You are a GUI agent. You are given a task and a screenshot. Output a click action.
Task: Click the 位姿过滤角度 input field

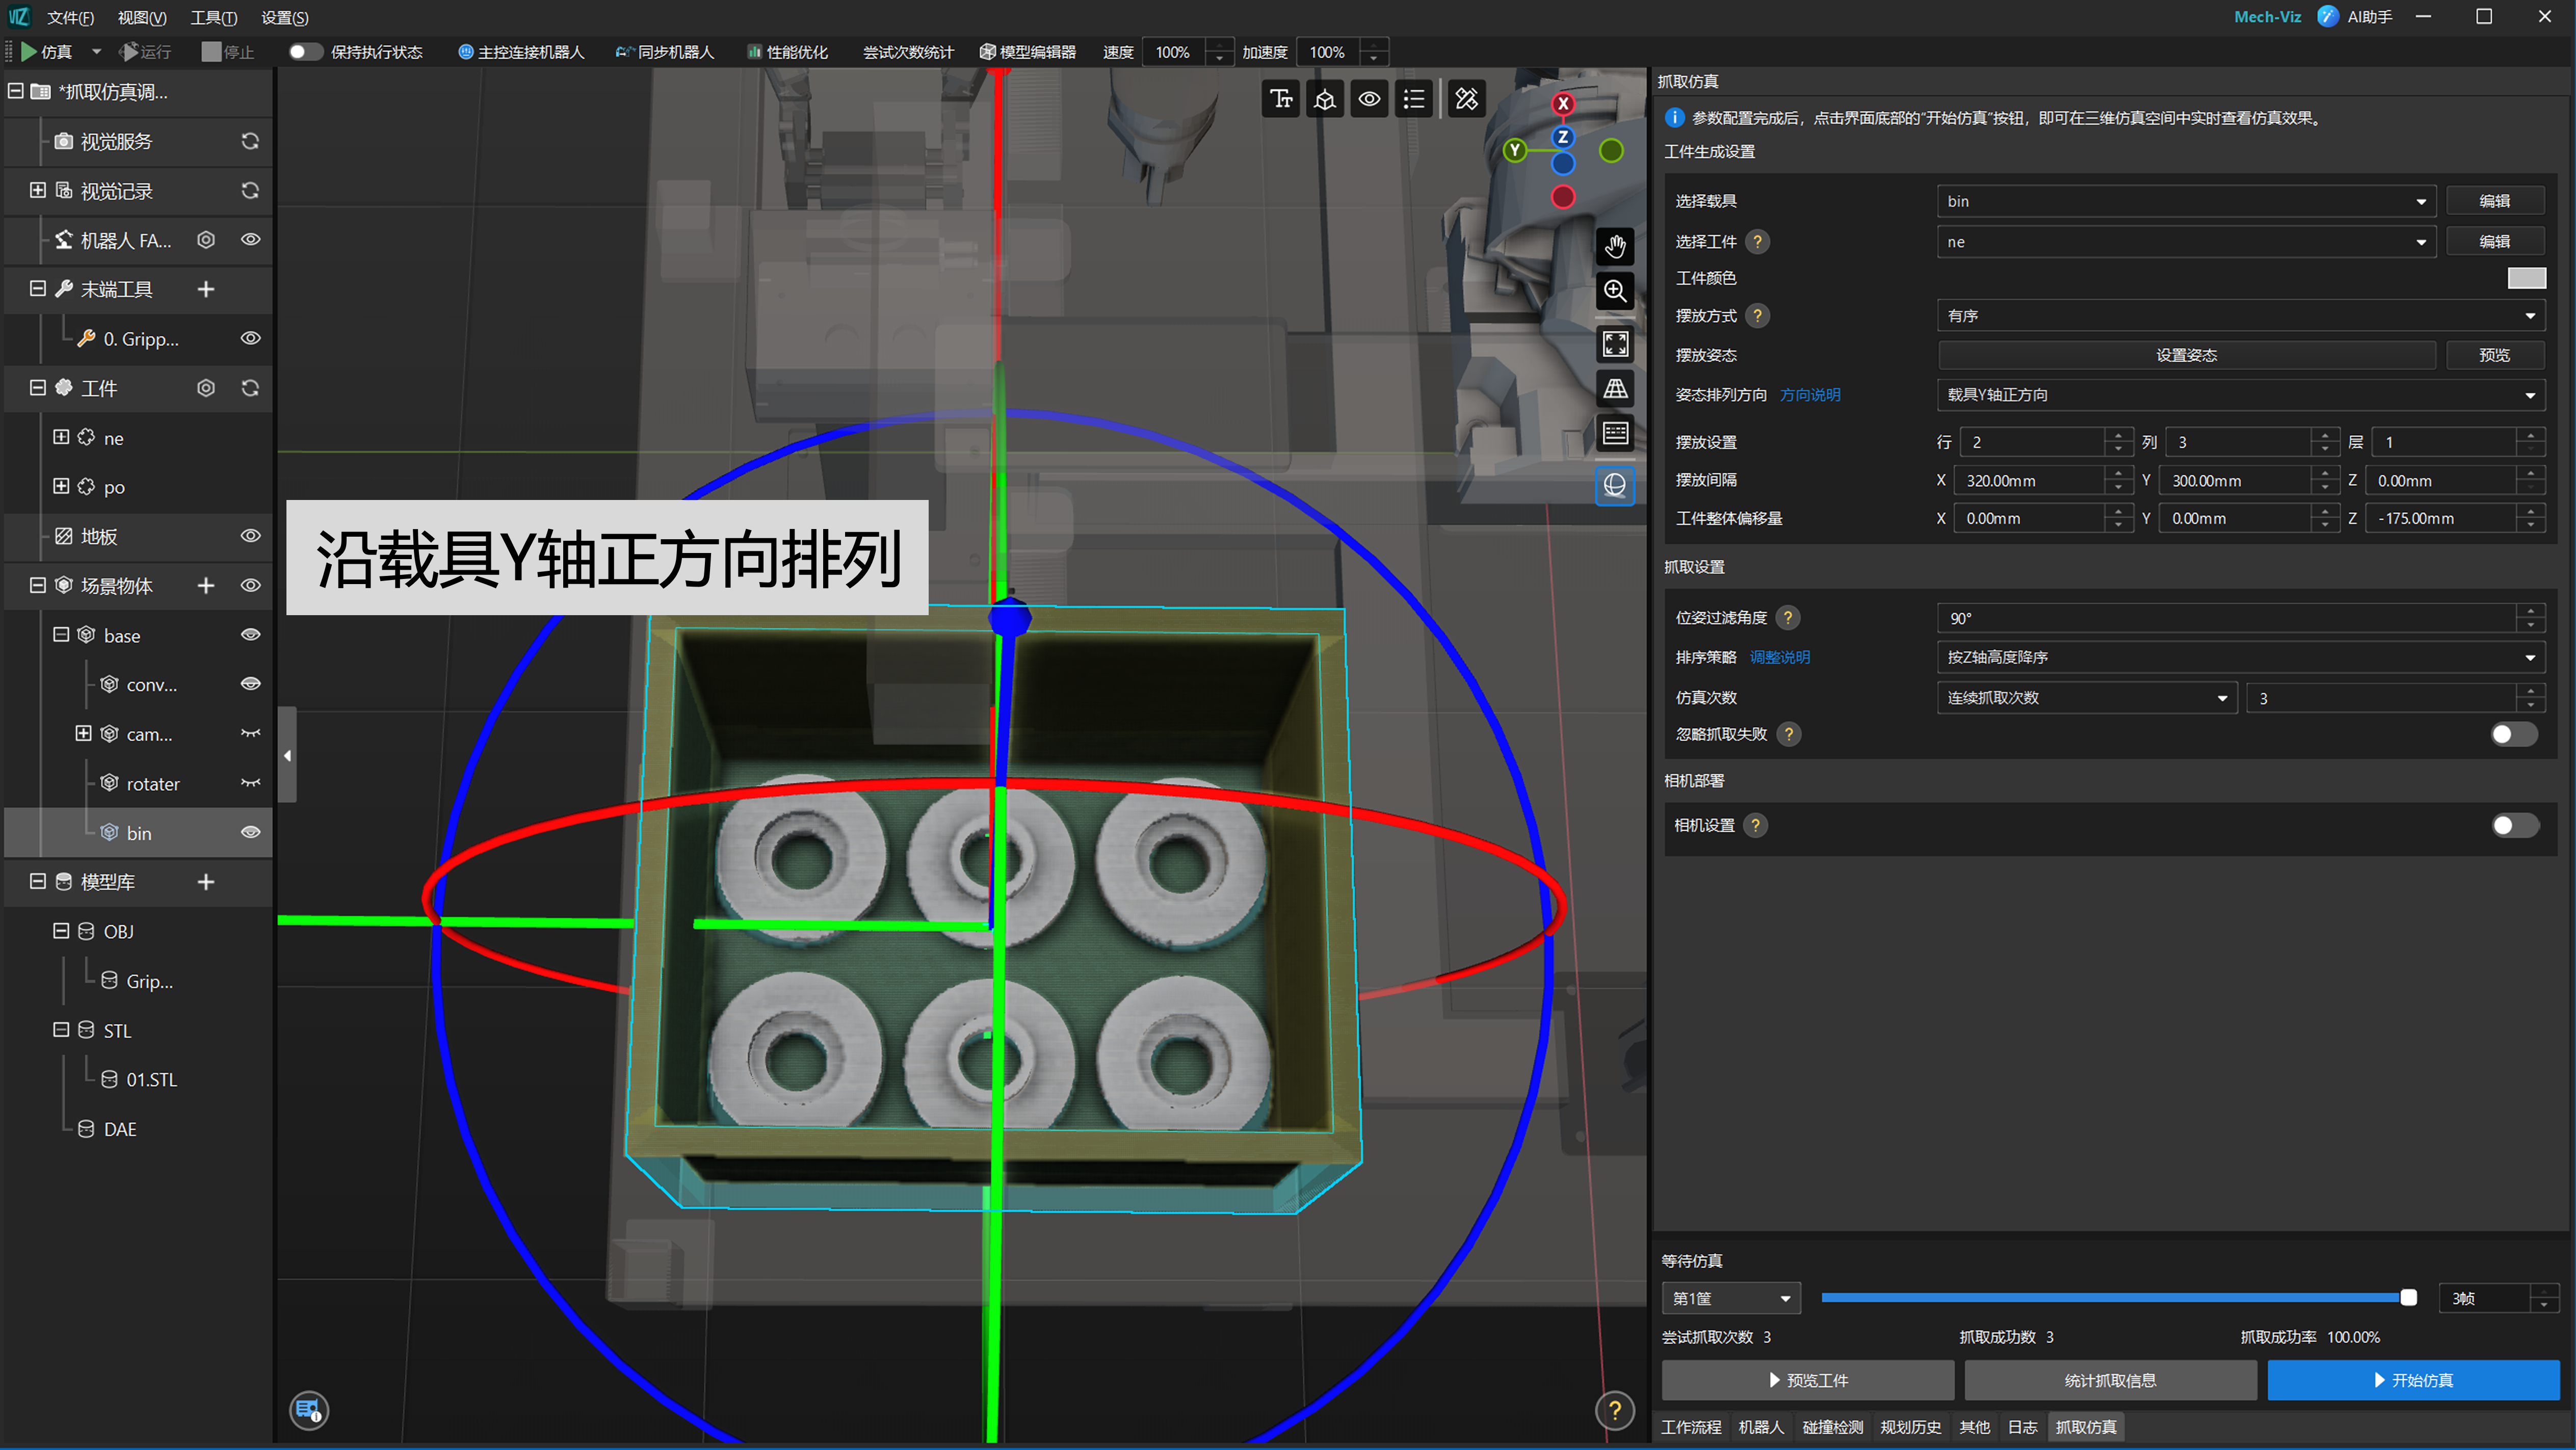(2225, 618)
